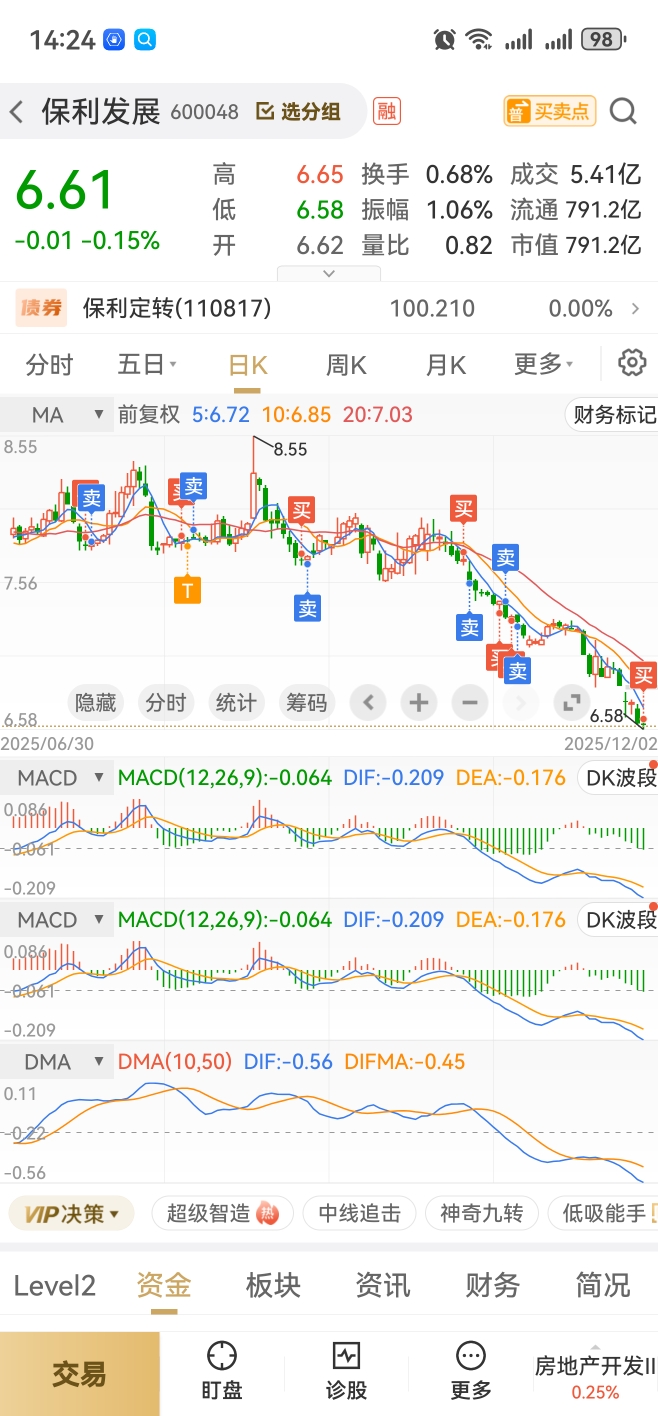Tap the orange T marker on chart
658x1416 pixels.
coord(187,590)
